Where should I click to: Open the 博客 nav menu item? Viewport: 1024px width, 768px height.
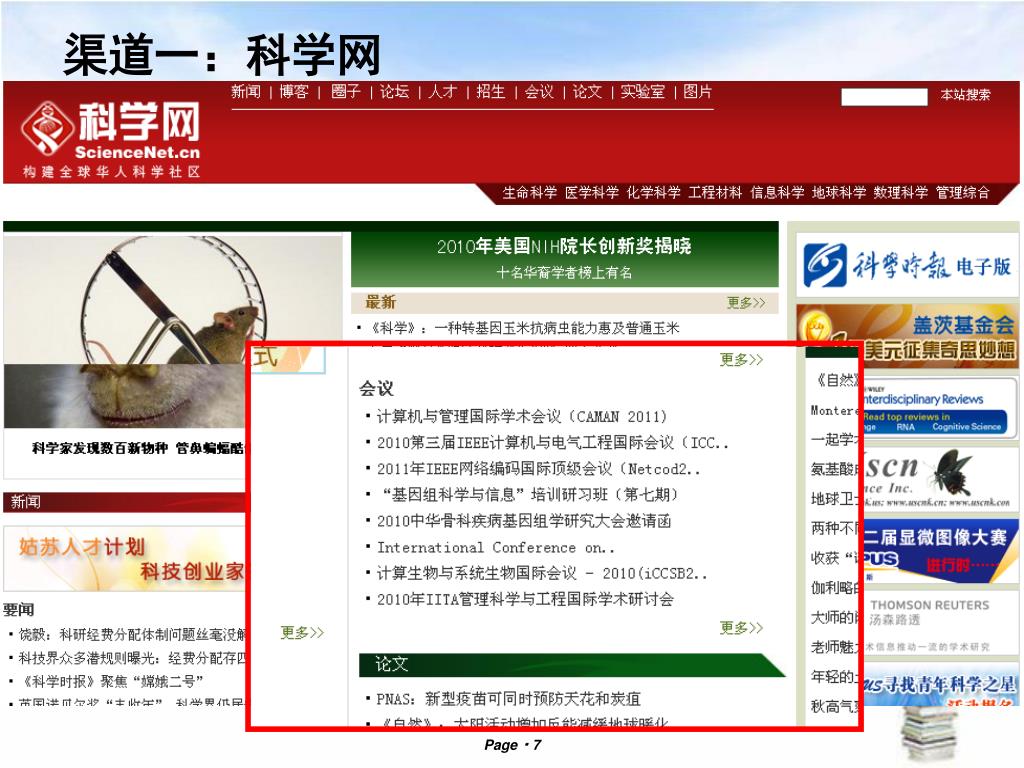coord(294,91)
